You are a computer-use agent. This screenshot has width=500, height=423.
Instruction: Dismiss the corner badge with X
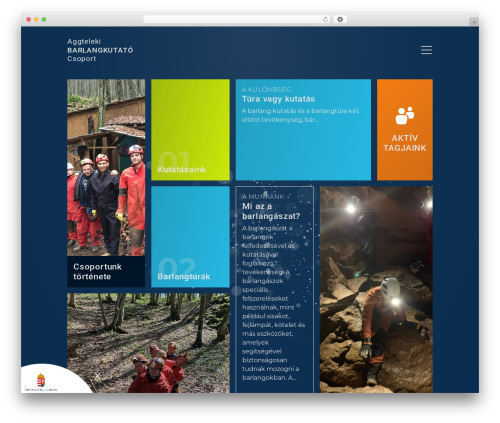click(97, 376)
